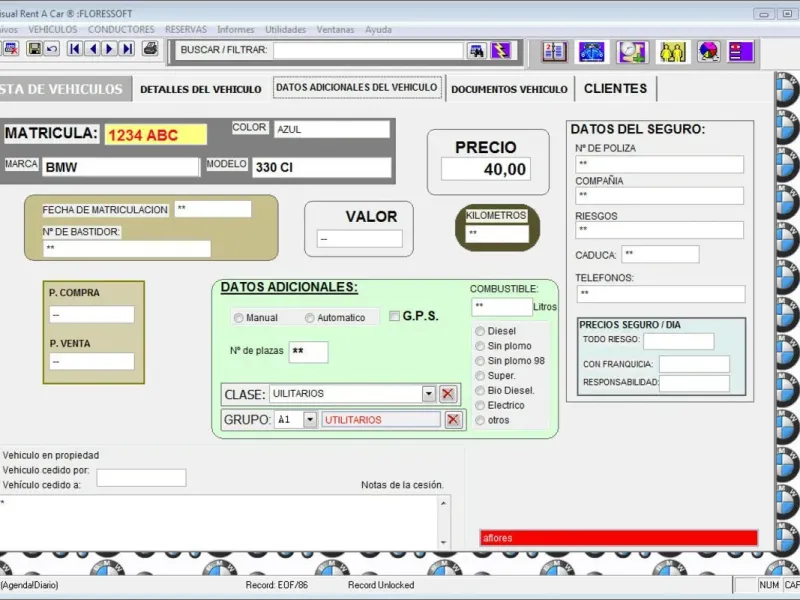800x600 pixels.
Task: Click the KILOMETROS input field
Action: 497,233
